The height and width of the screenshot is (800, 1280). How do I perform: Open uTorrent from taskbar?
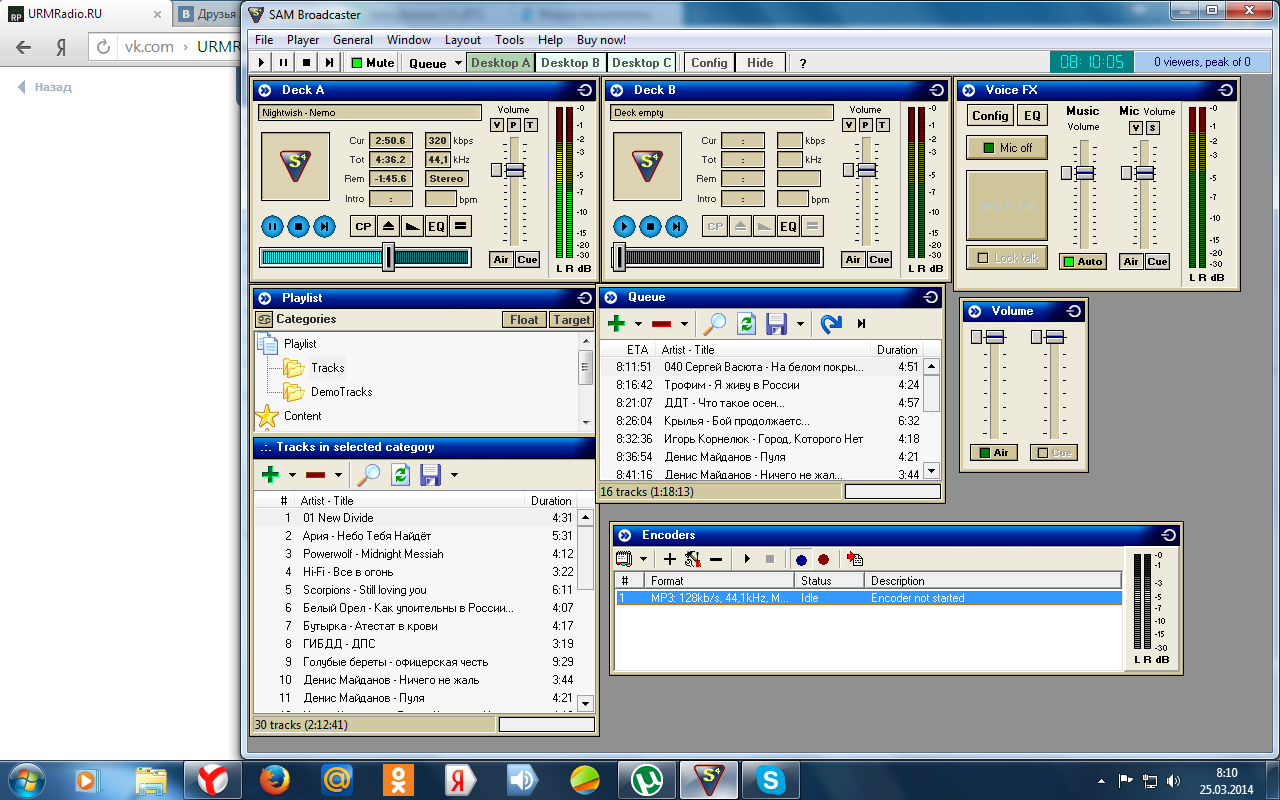click(647, 778)
